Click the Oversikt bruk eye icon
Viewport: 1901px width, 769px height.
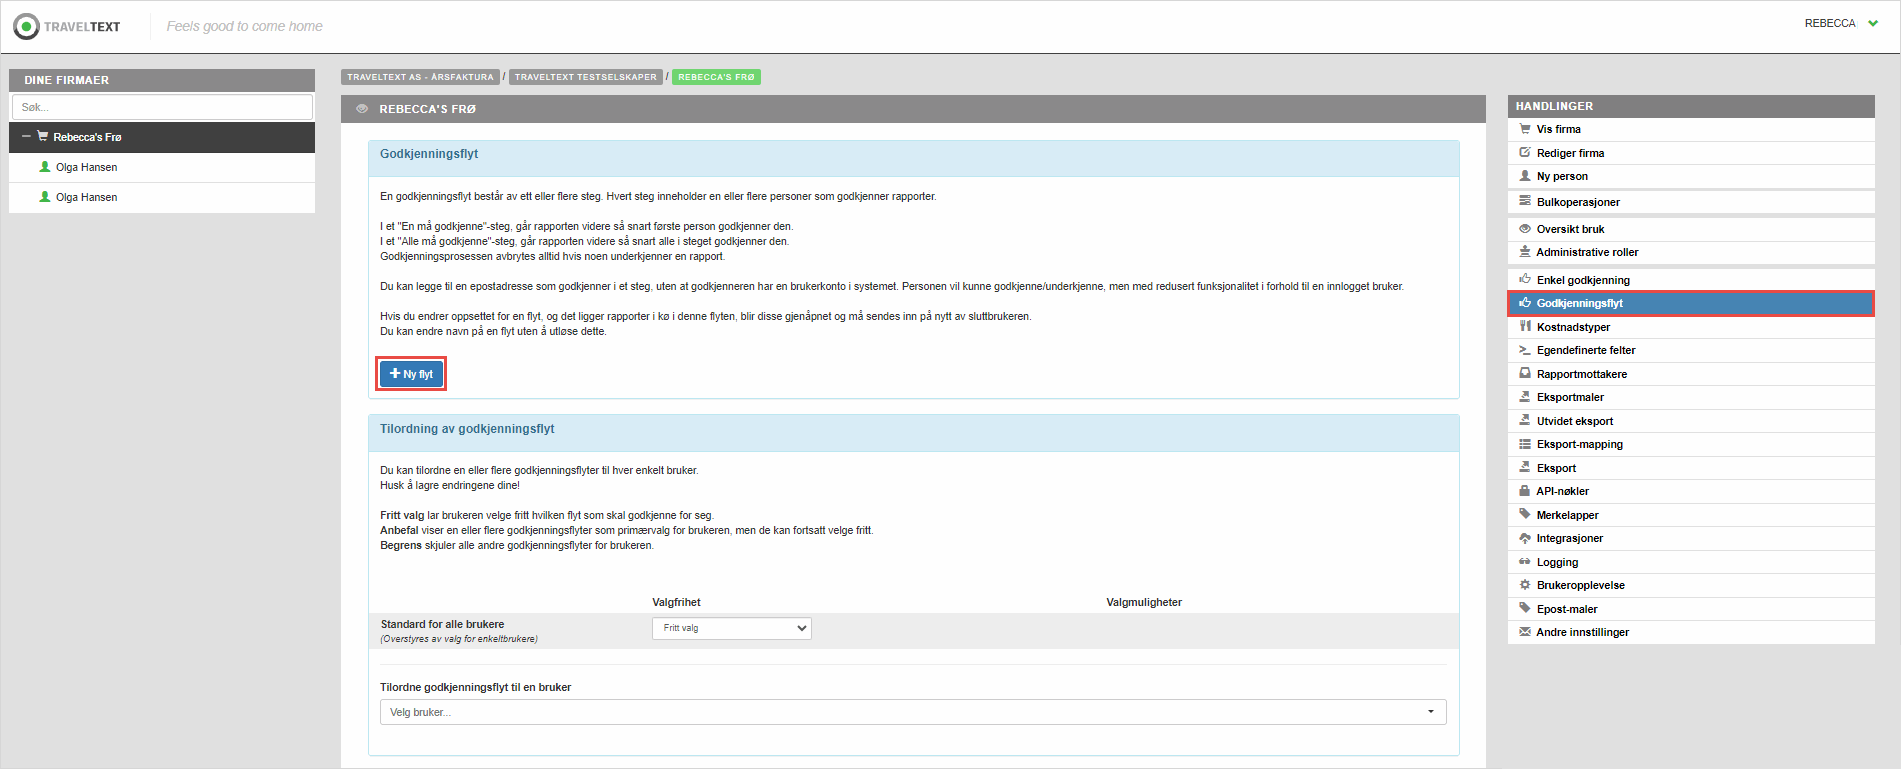click(1525, 229)
